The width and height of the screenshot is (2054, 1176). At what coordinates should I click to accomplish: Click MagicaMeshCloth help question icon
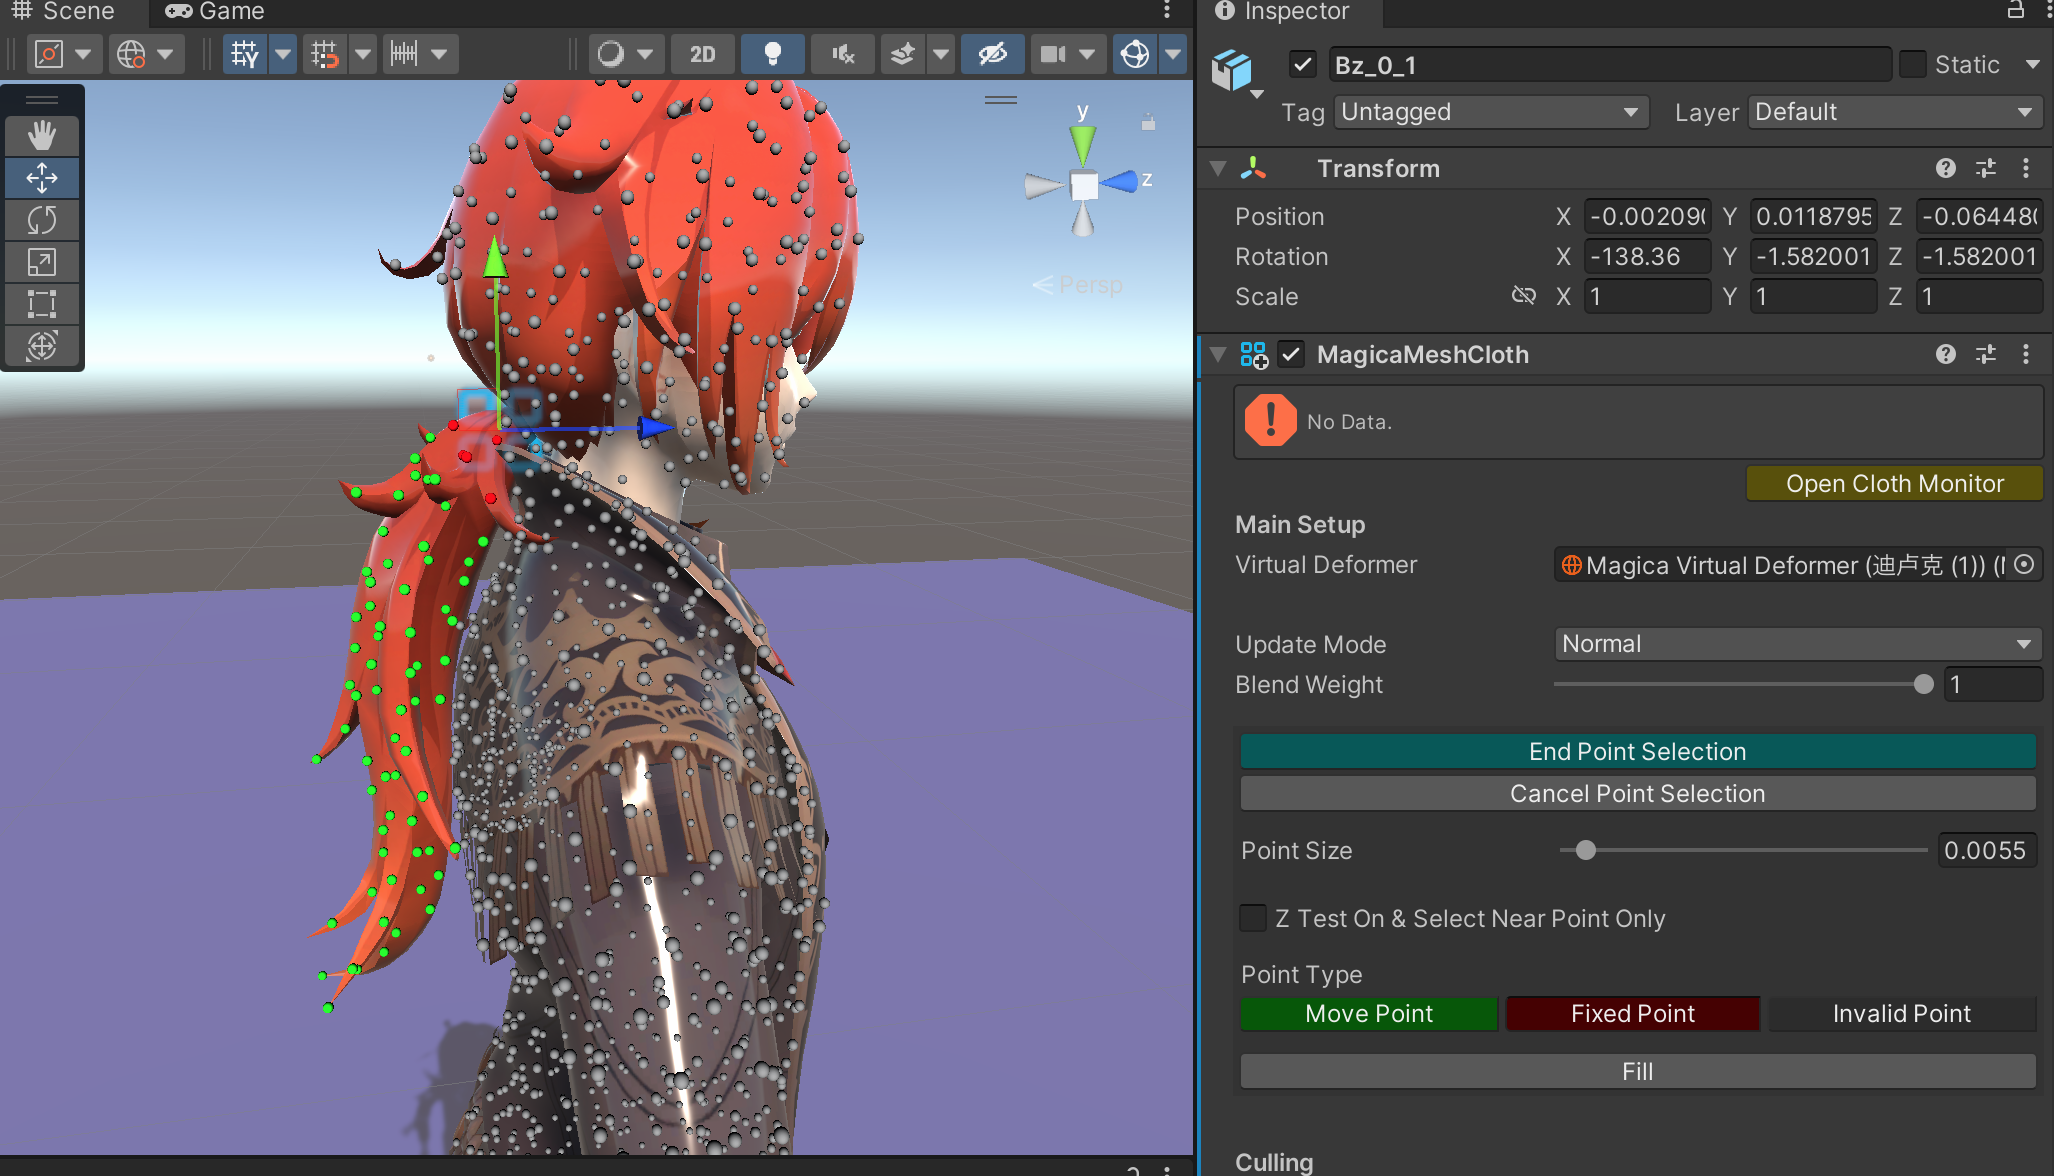click(1945, 354)
